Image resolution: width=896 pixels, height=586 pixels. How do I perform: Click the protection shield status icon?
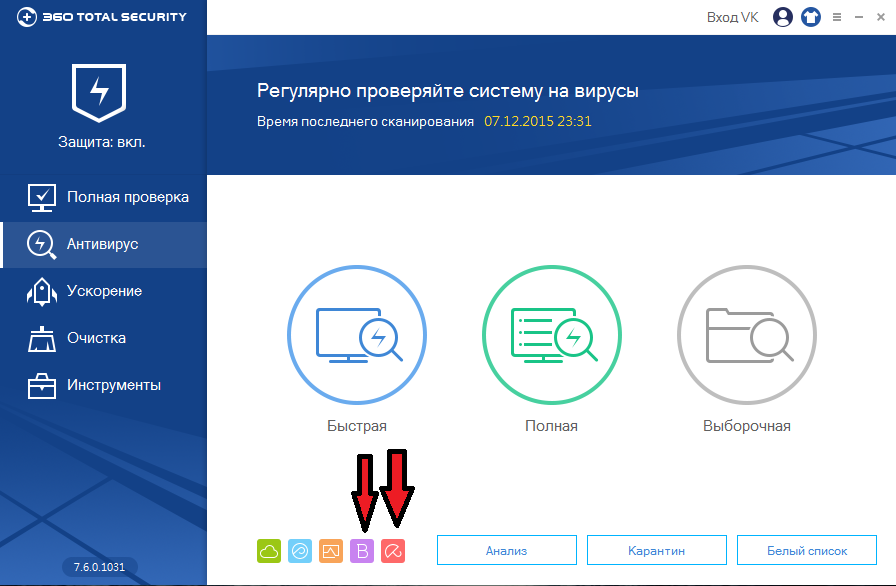coord(99,93)
